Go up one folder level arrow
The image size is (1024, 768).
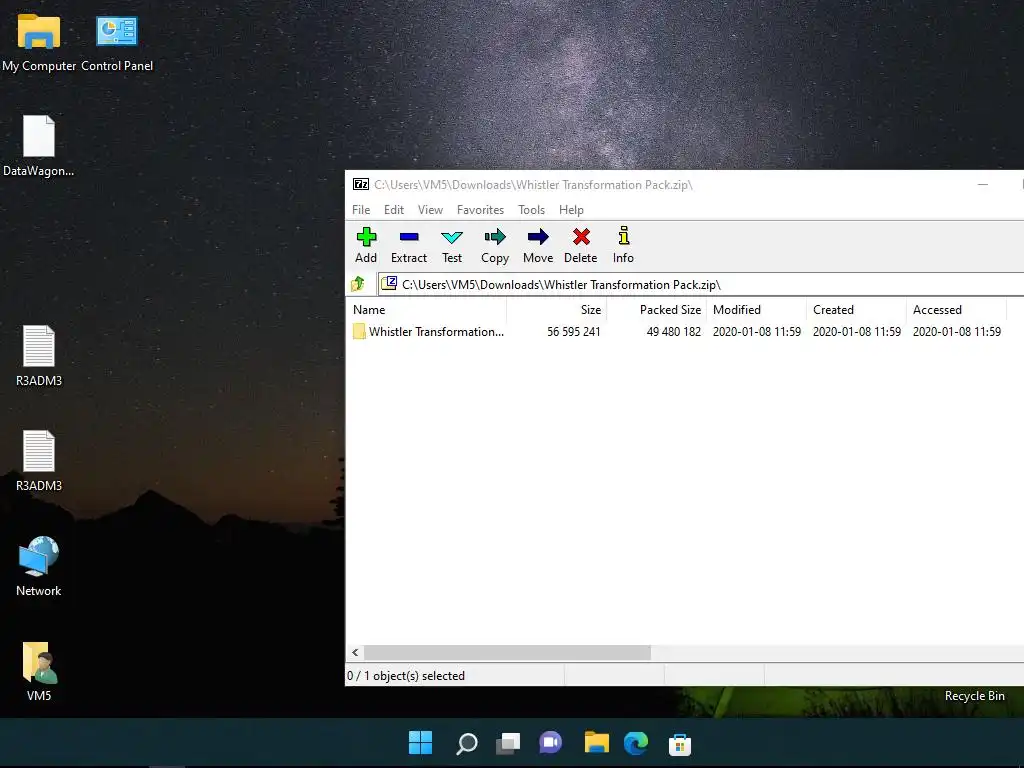pyautogui.click(x=358, y=284)
